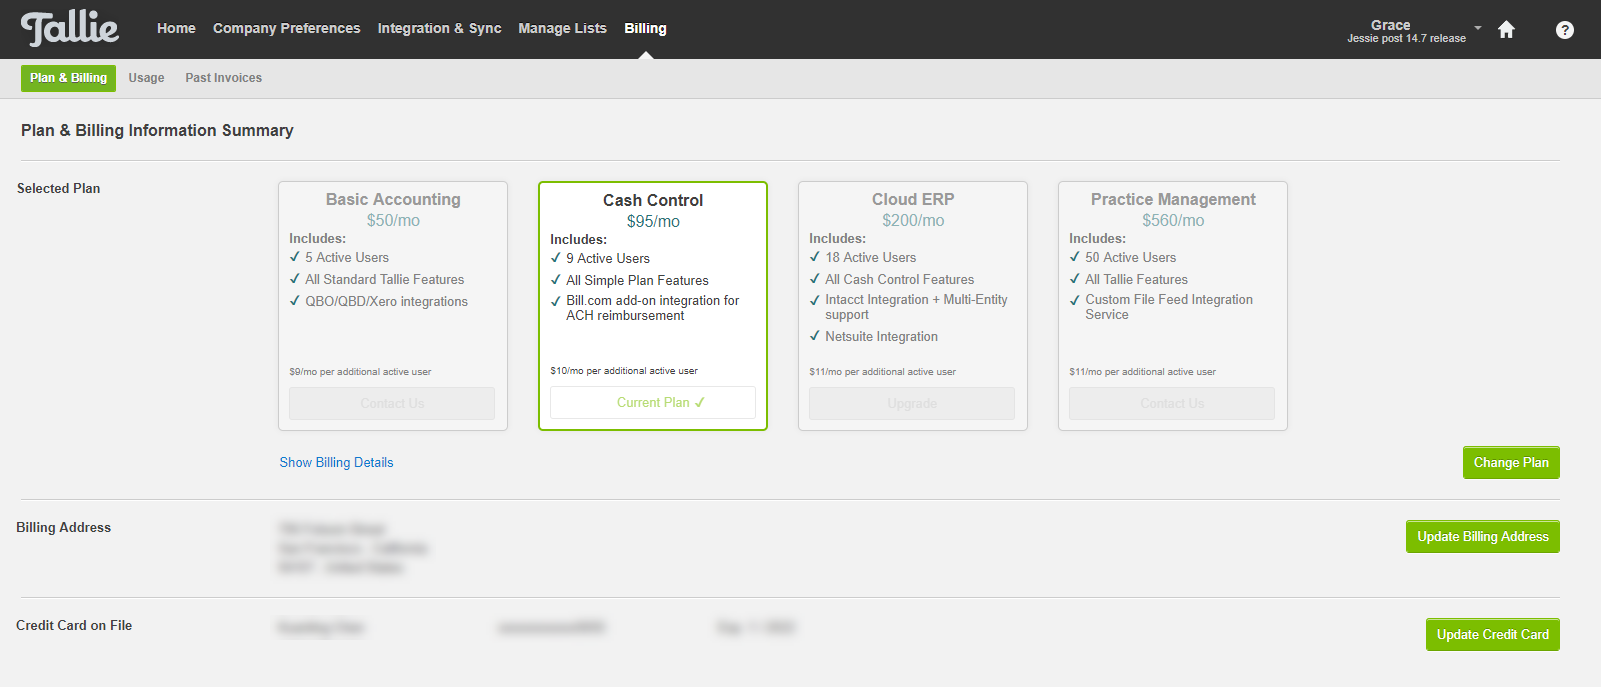Click 'Bill.com add-on integration' feature text

click(653, 308)
